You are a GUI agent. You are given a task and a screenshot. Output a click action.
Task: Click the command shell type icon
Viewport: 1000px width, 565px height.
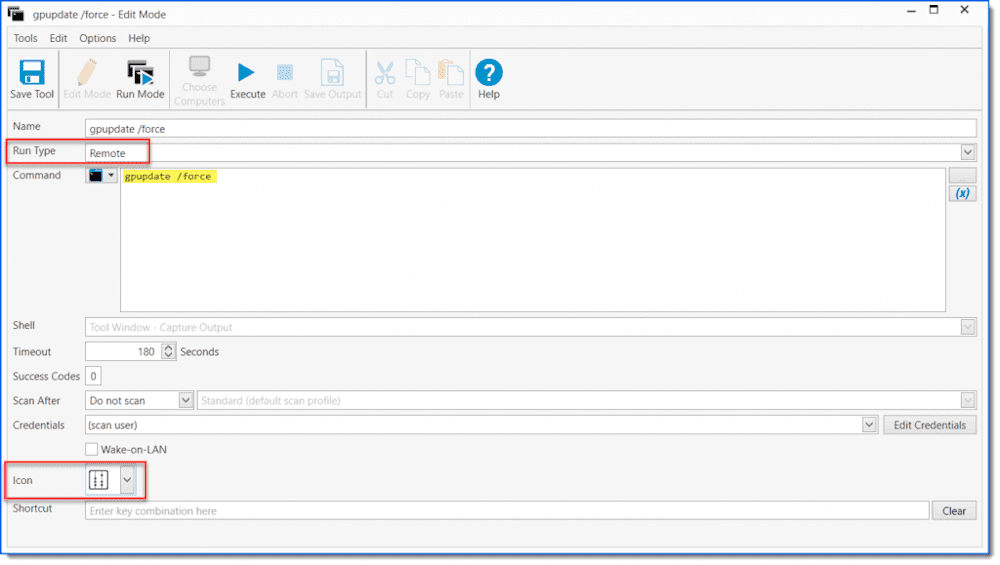tap(96, 175)
